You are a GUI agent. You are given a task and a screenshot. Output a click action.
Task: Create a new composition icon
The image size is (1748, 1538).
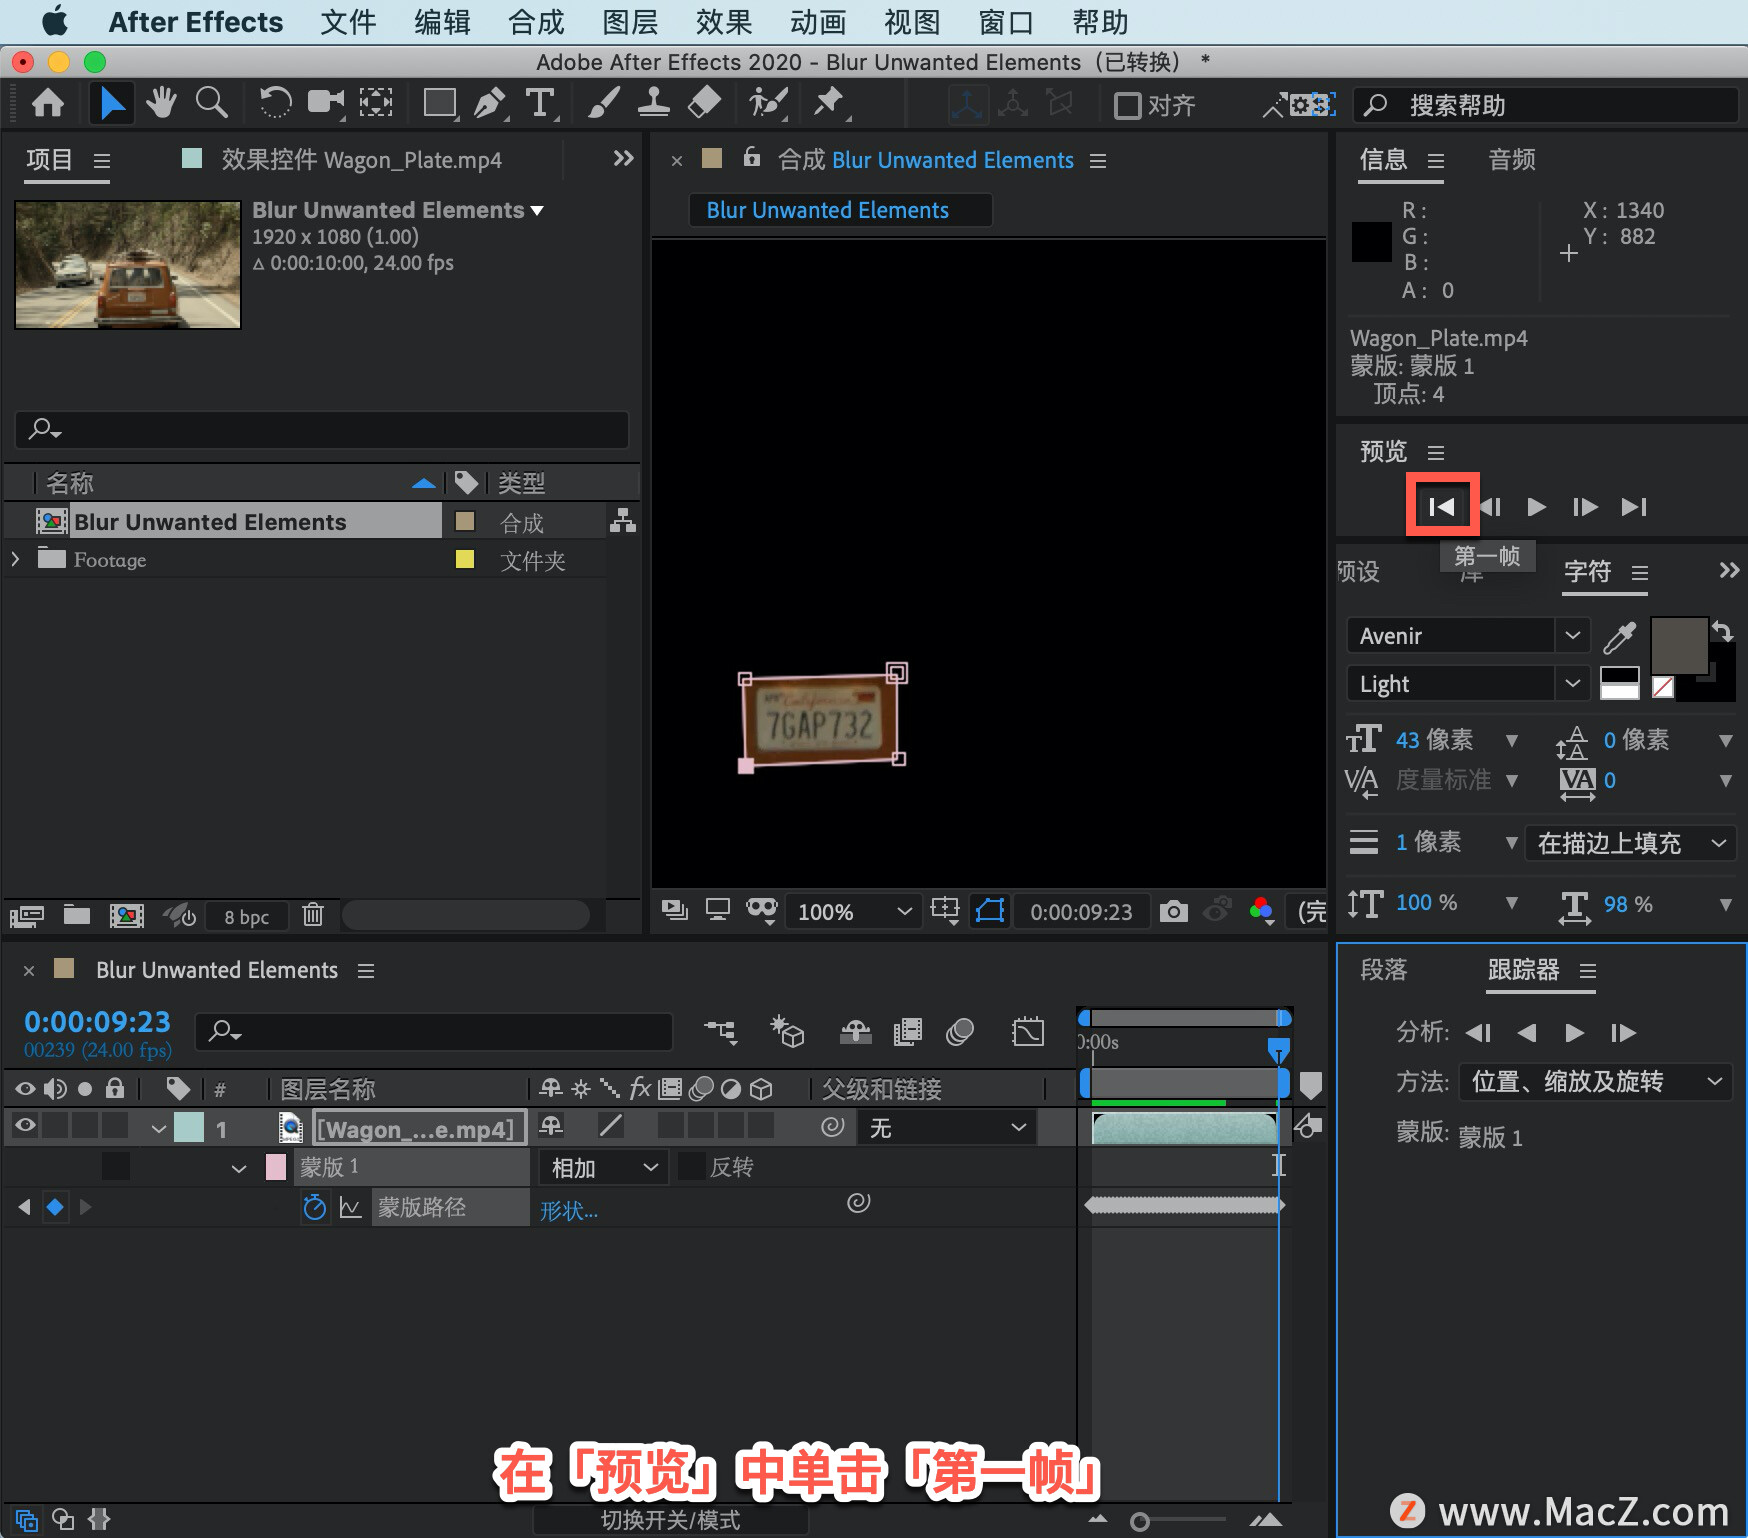[127, 915]
